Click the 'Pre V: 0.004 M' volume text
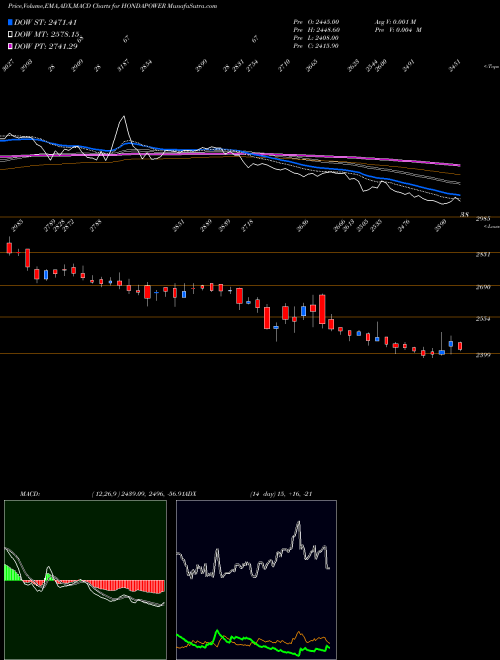Image resolution: width=500 pixels, height=660 pixels. [x=398, y=30]
